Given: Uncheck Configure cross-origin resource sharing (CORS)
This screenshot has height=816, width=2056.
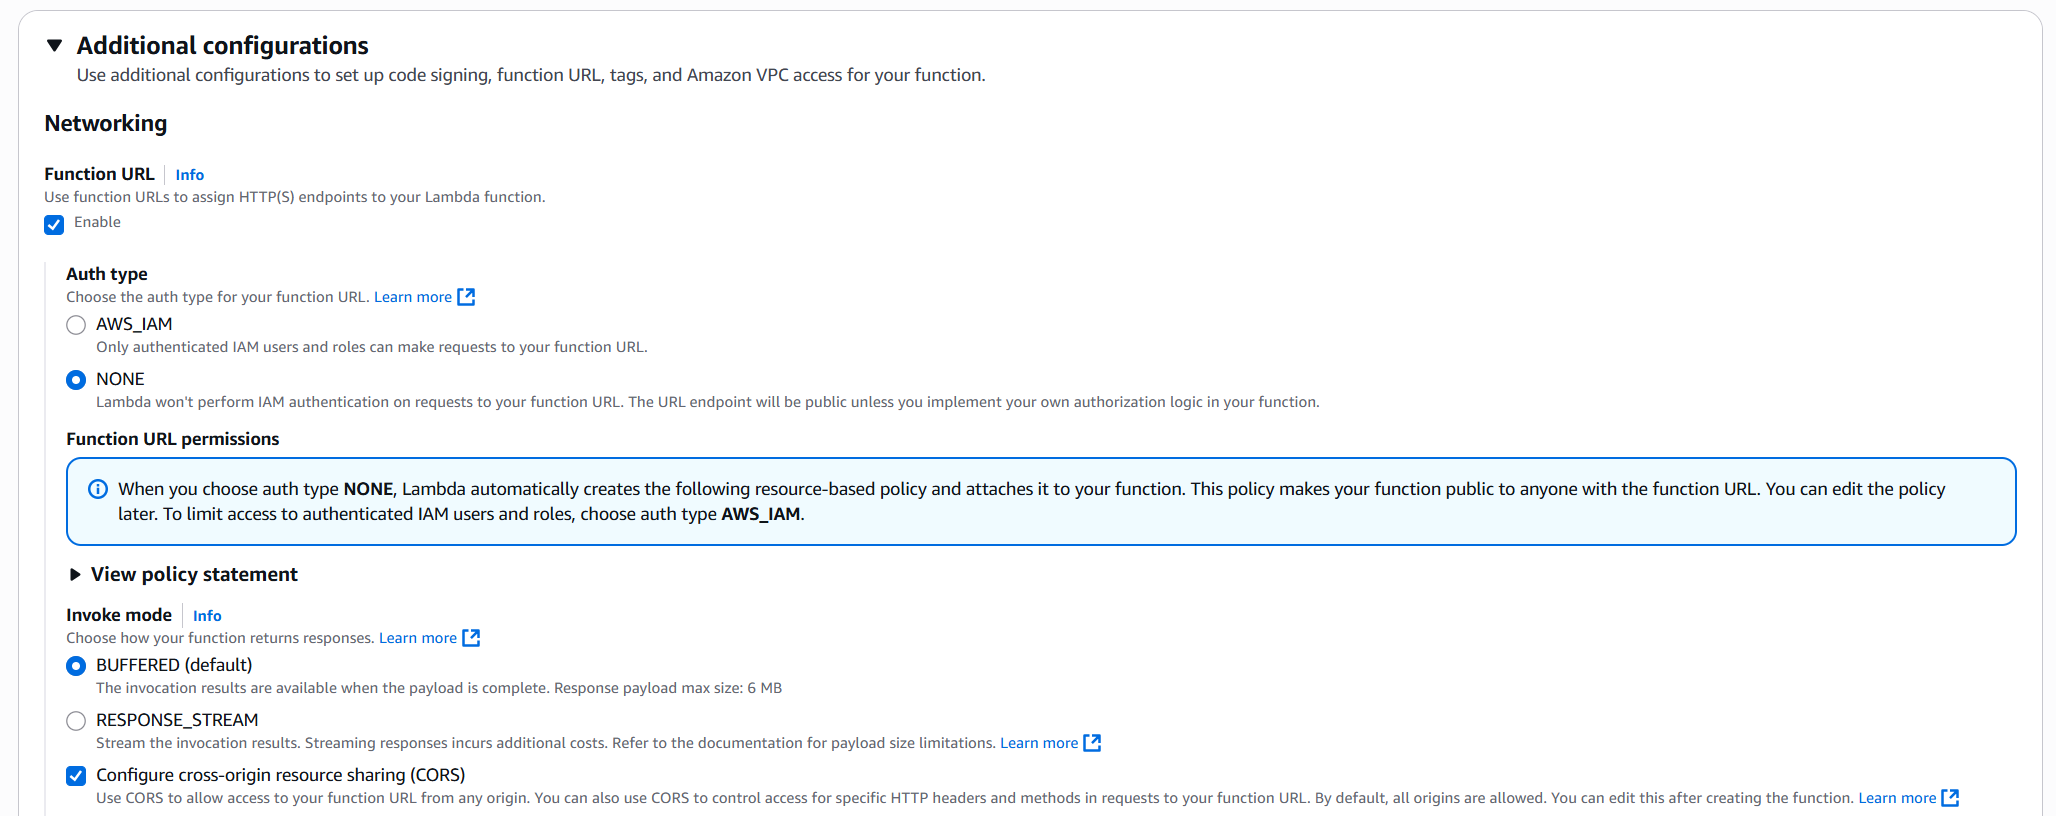Looking at the screenshot, I should 76,776.
